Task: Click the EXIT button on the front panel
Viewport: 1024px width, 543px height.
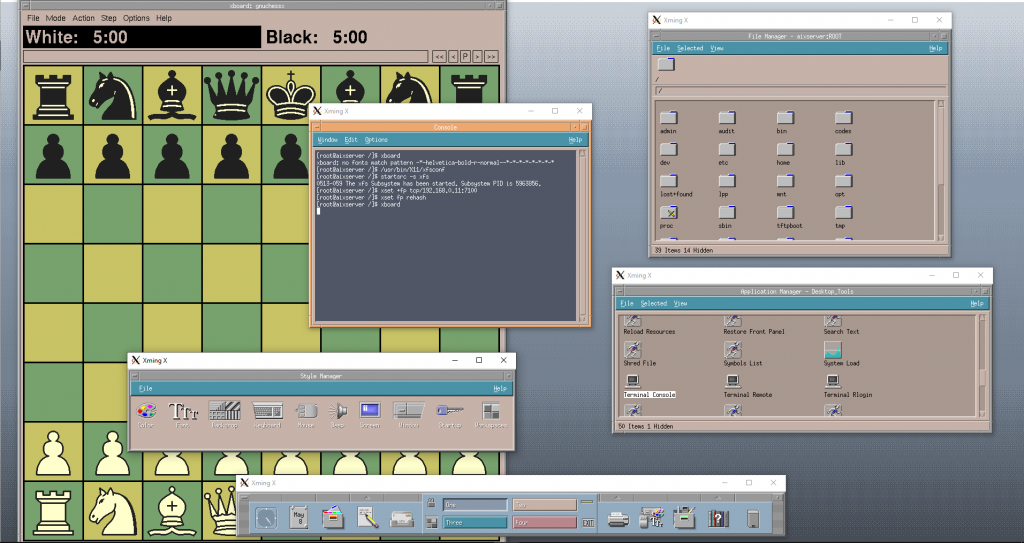Action: point(588,523)
